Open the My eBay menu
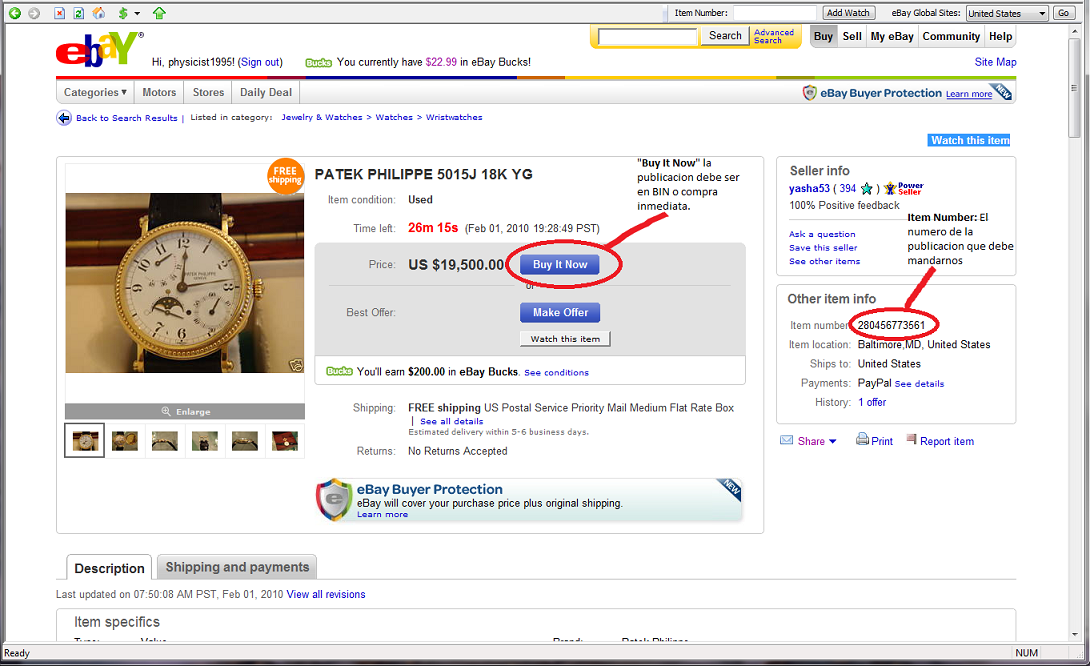Screen dimensions: 1090x666 (x=892, y=36)
